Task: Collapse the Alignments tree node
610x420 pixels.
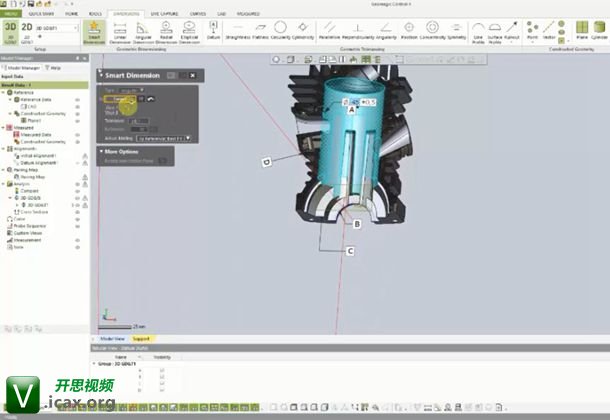Action: pos(4,149)
